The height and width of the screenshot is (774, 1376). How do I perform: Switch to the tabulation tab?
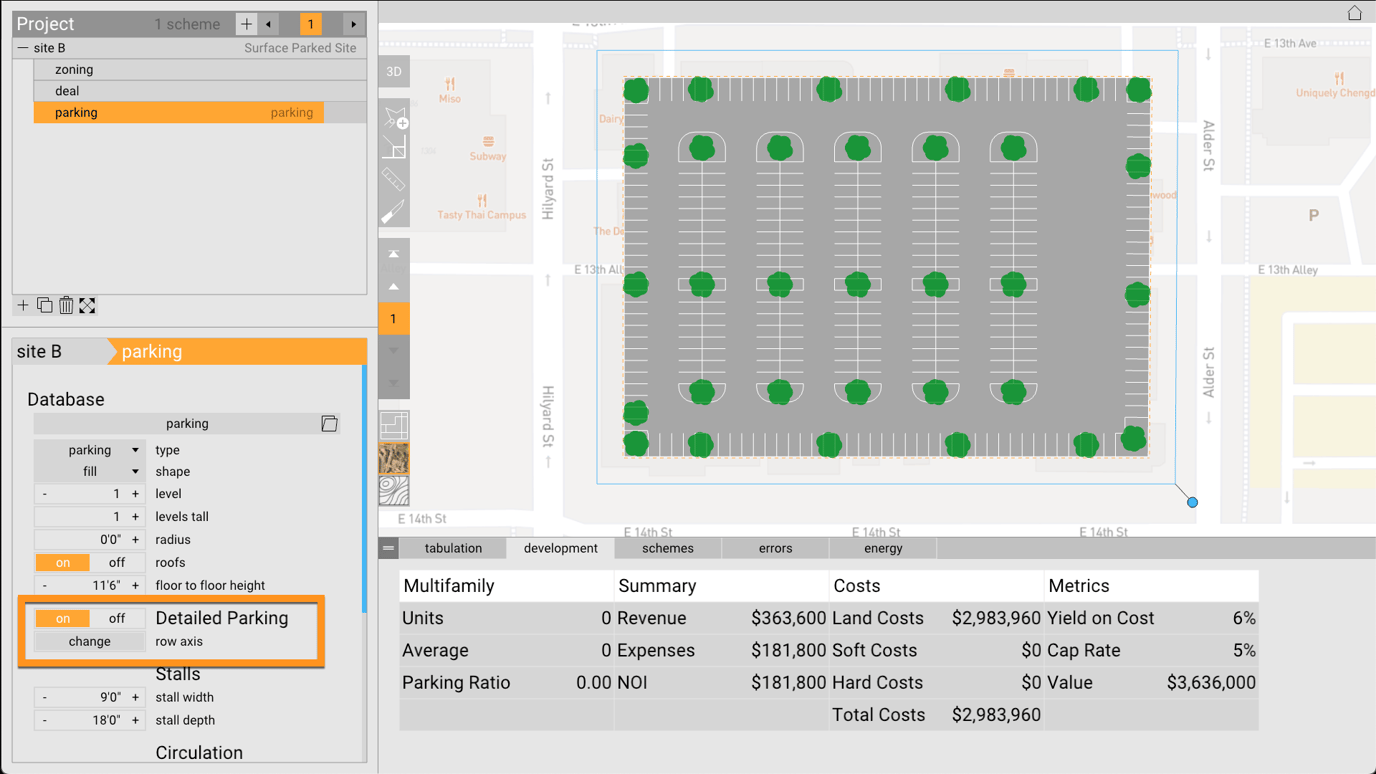453,548
